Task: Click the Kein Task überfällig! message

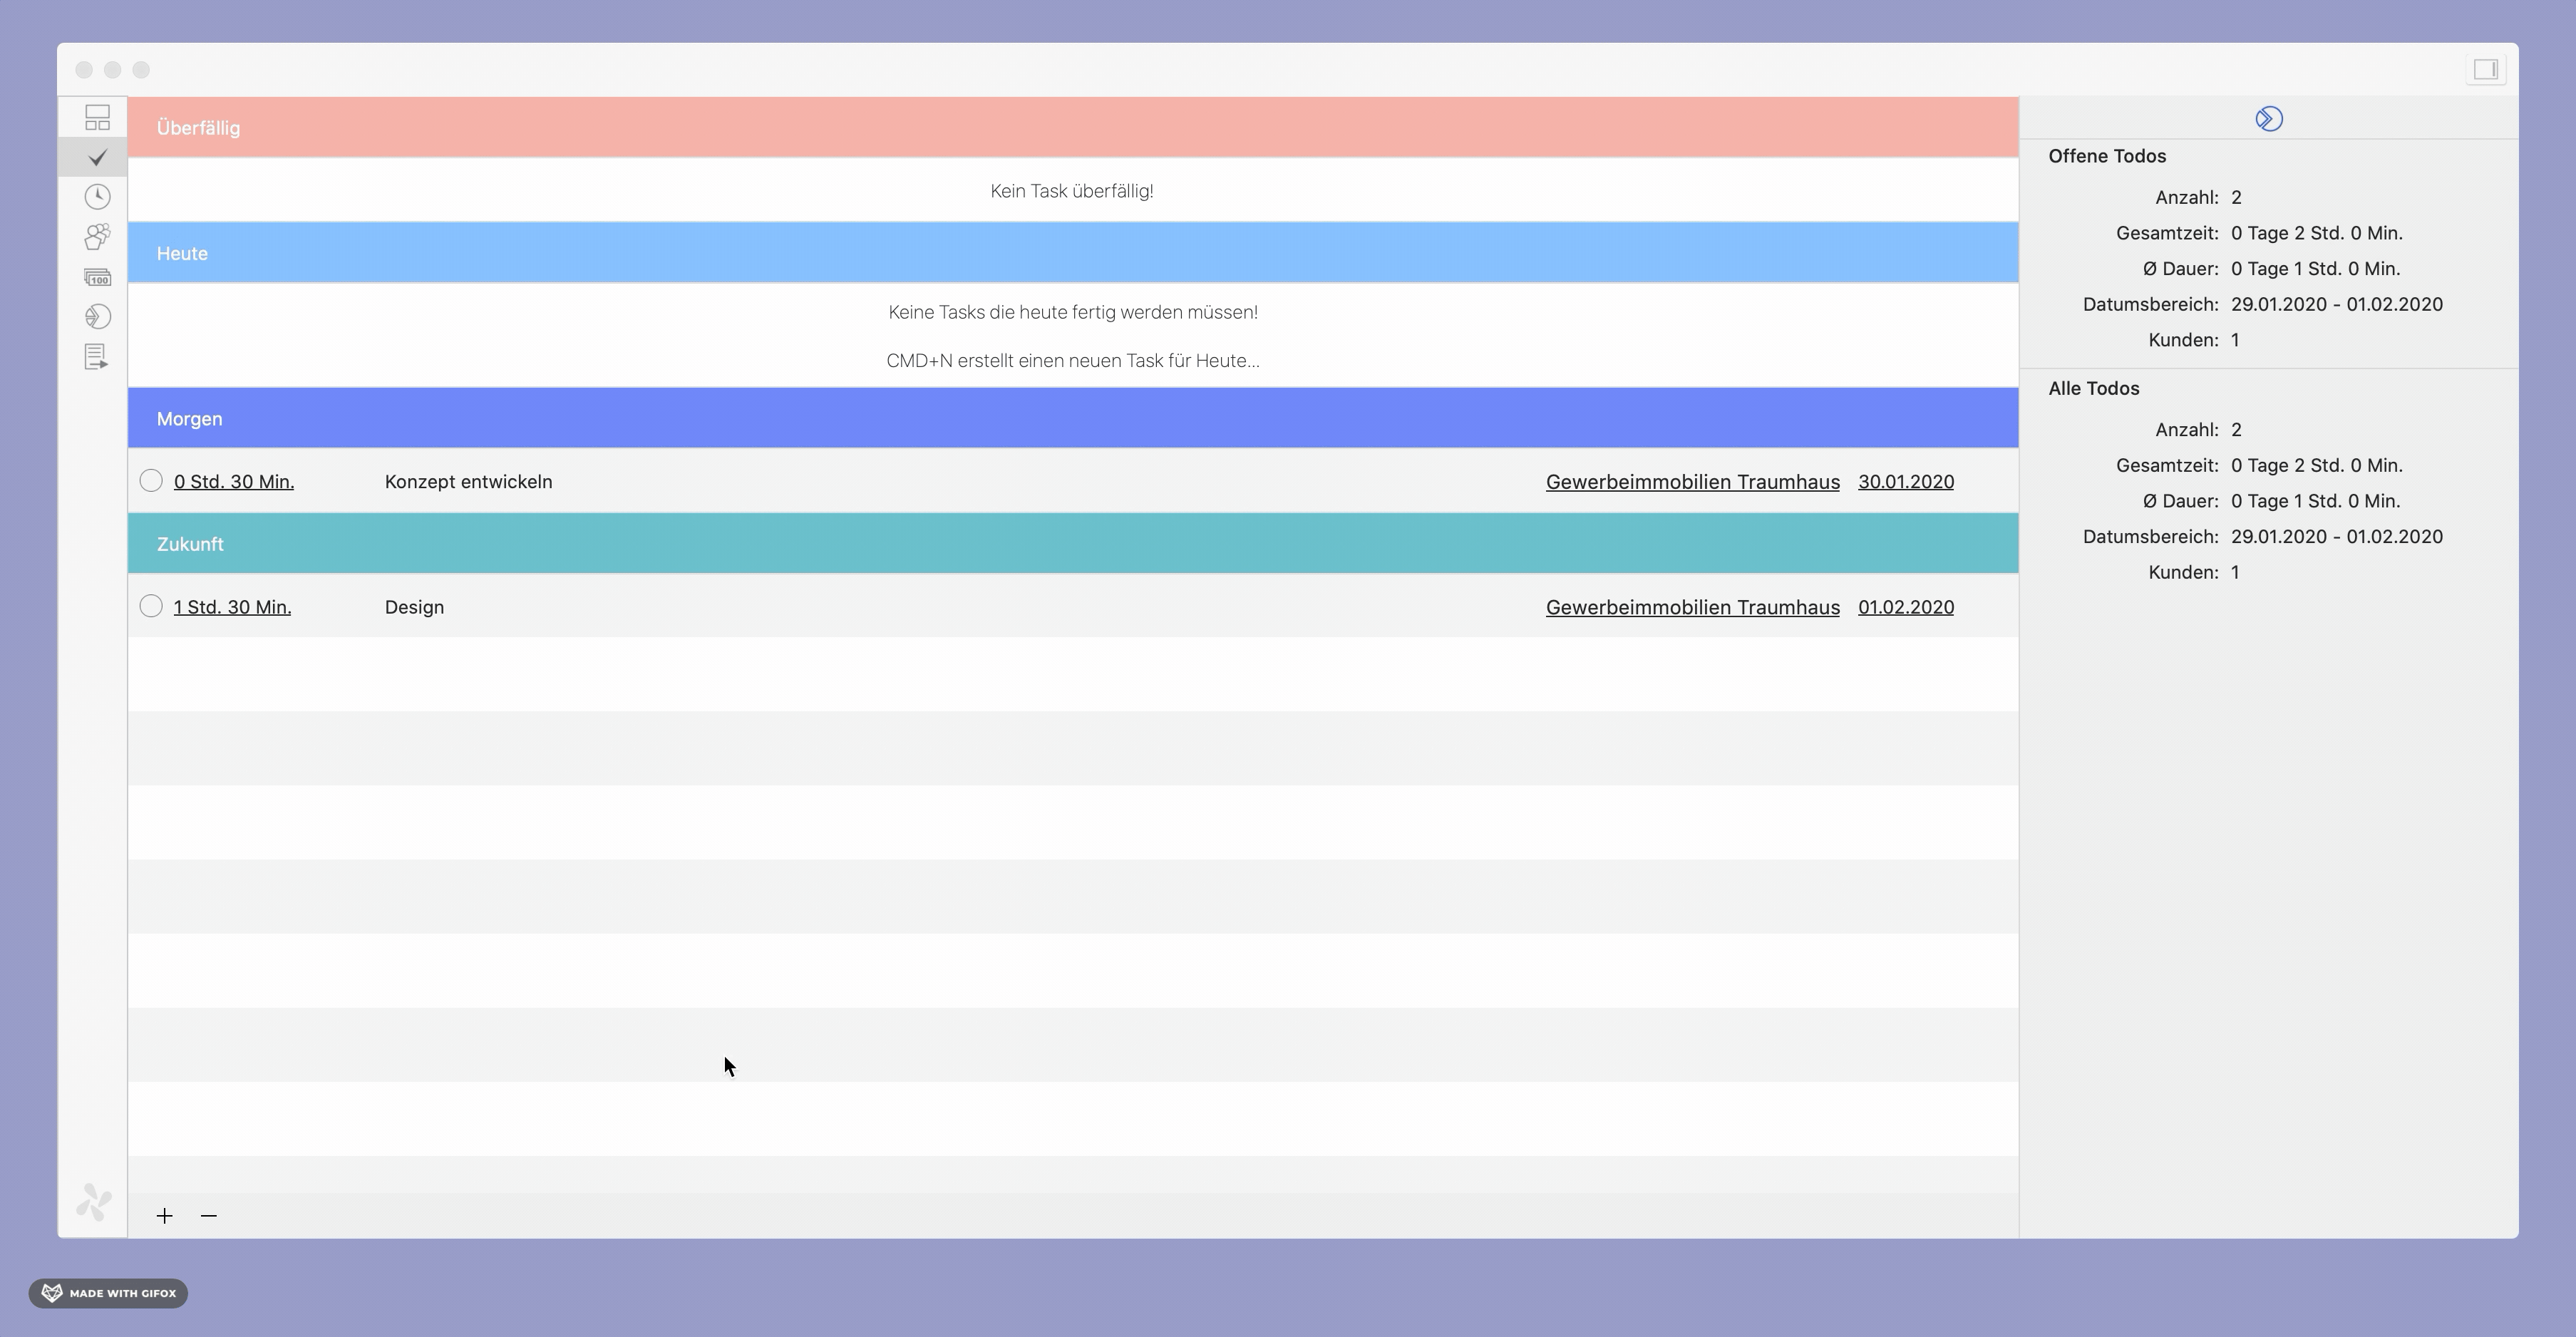Action: [x=1072, y=191]
